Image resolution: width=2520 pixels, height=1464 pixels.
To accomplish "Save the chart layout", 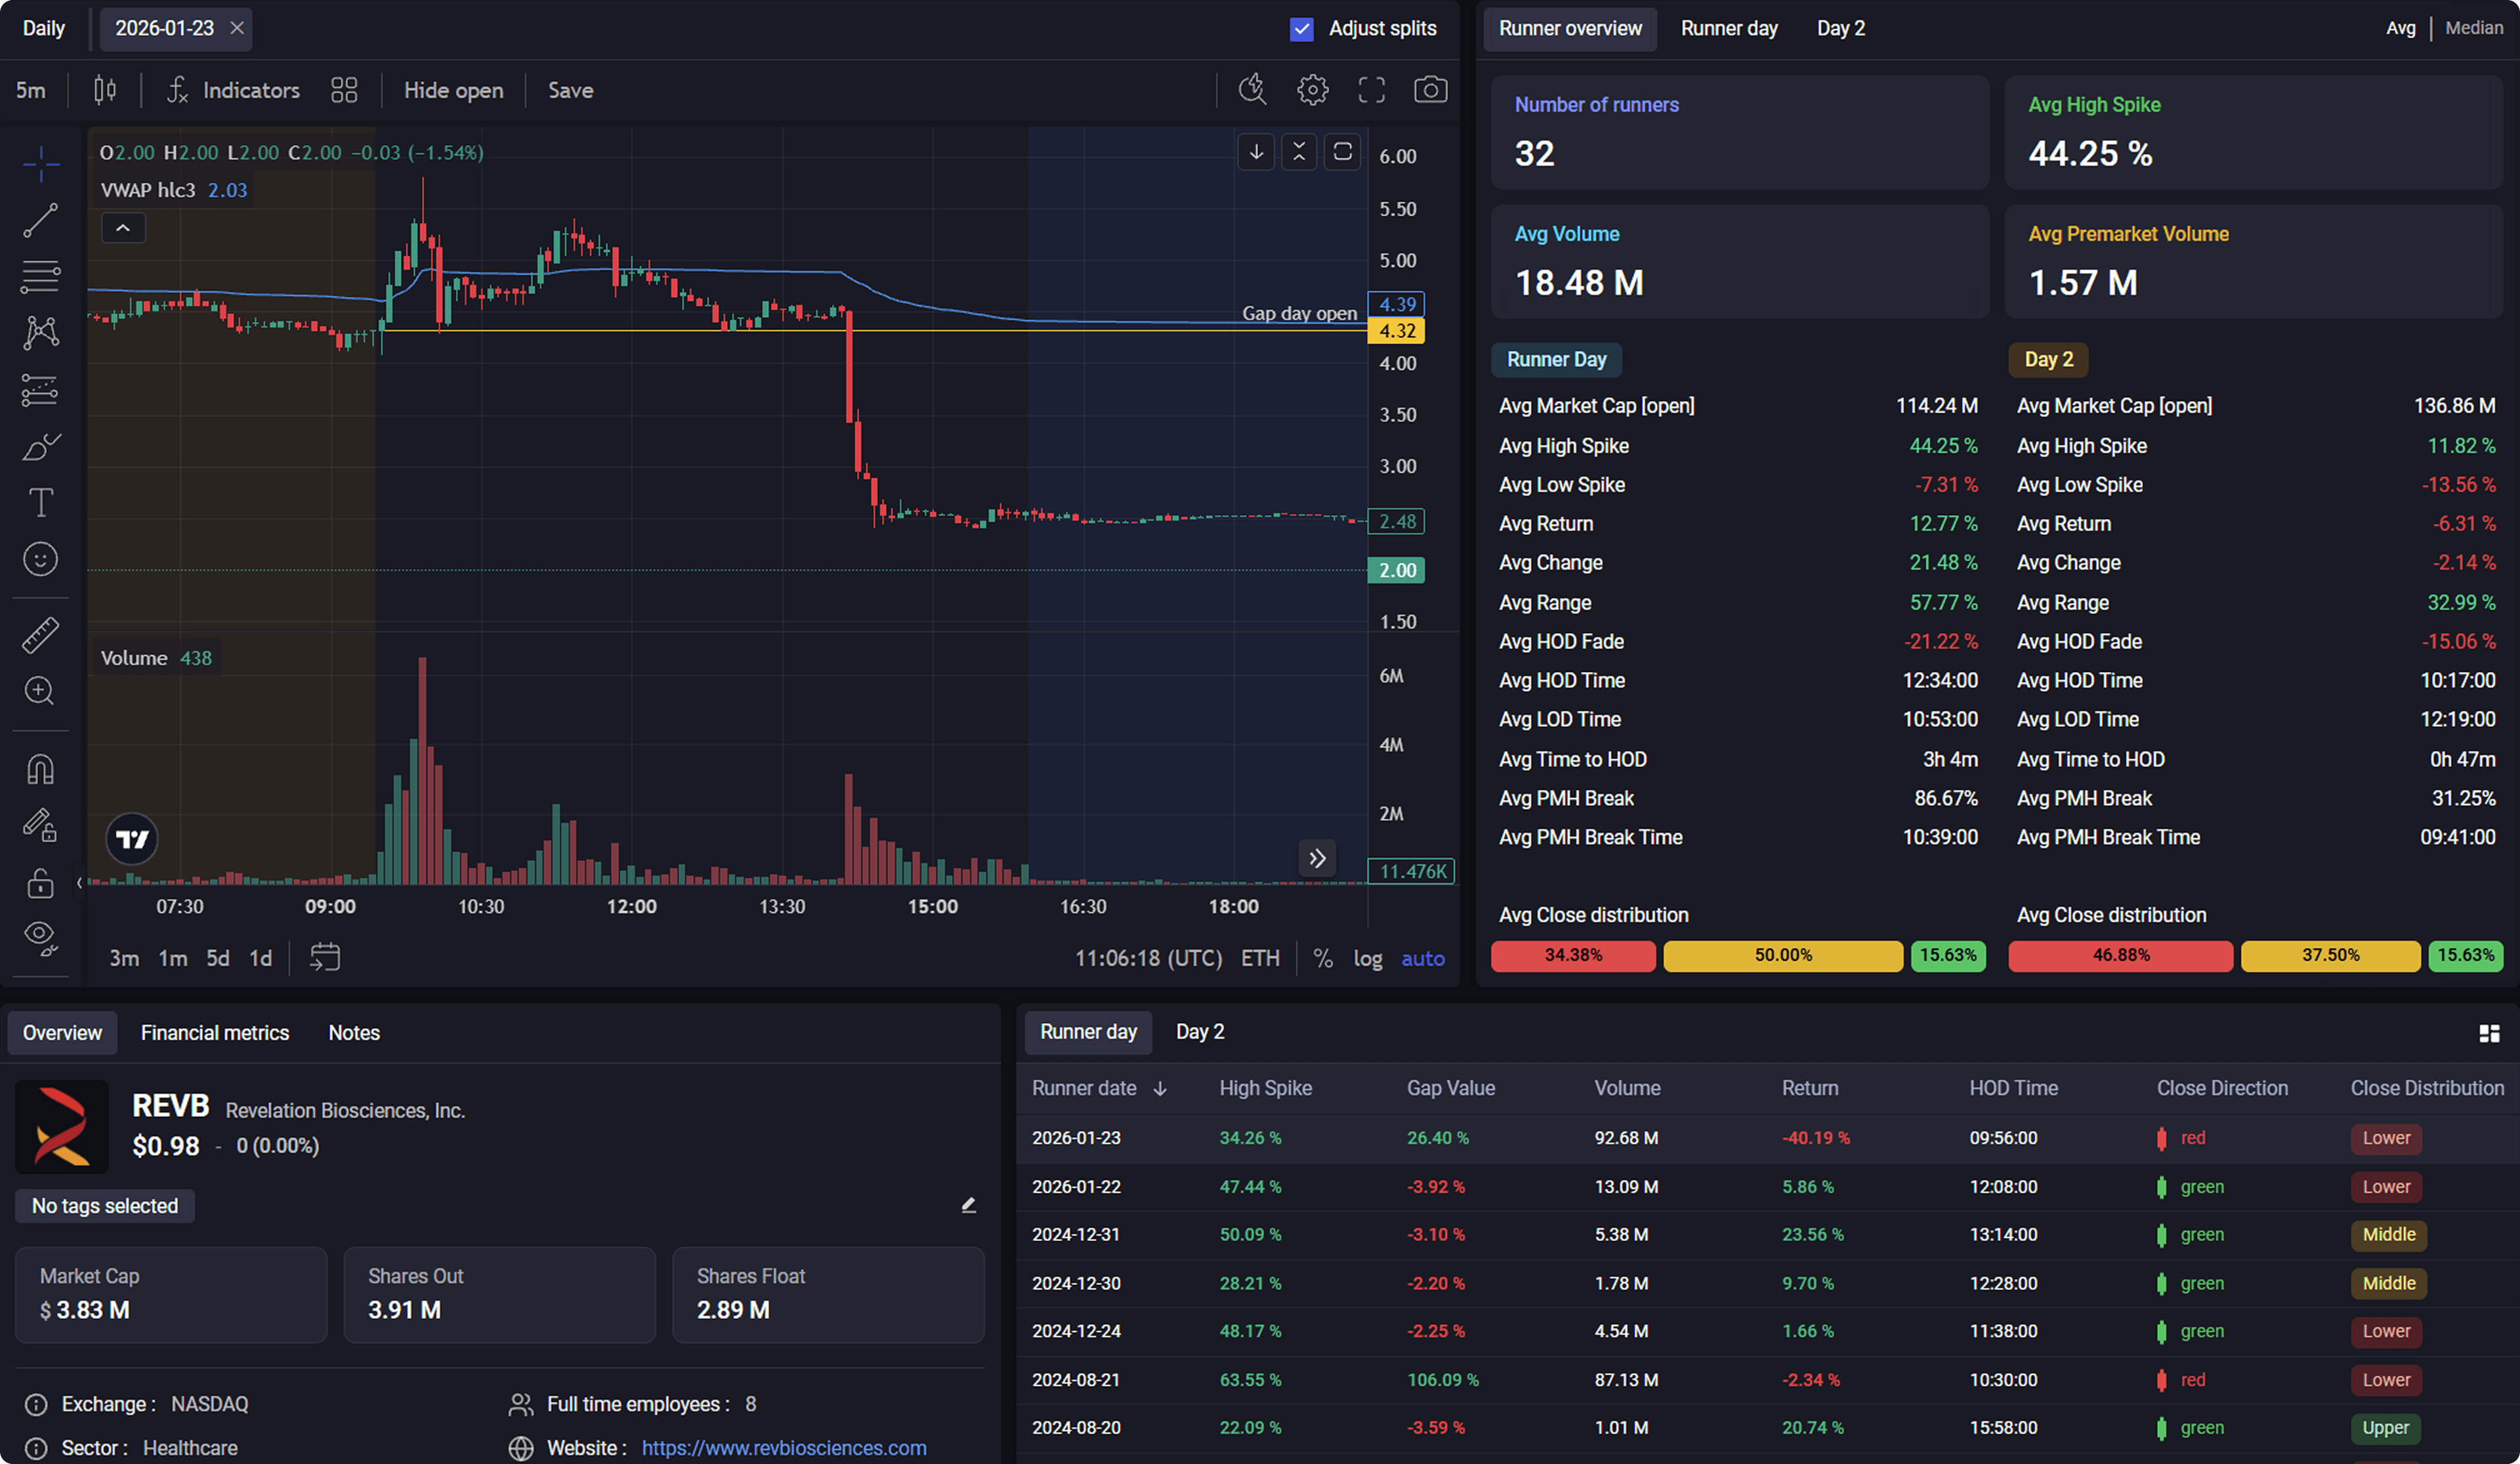I will 570,90.
